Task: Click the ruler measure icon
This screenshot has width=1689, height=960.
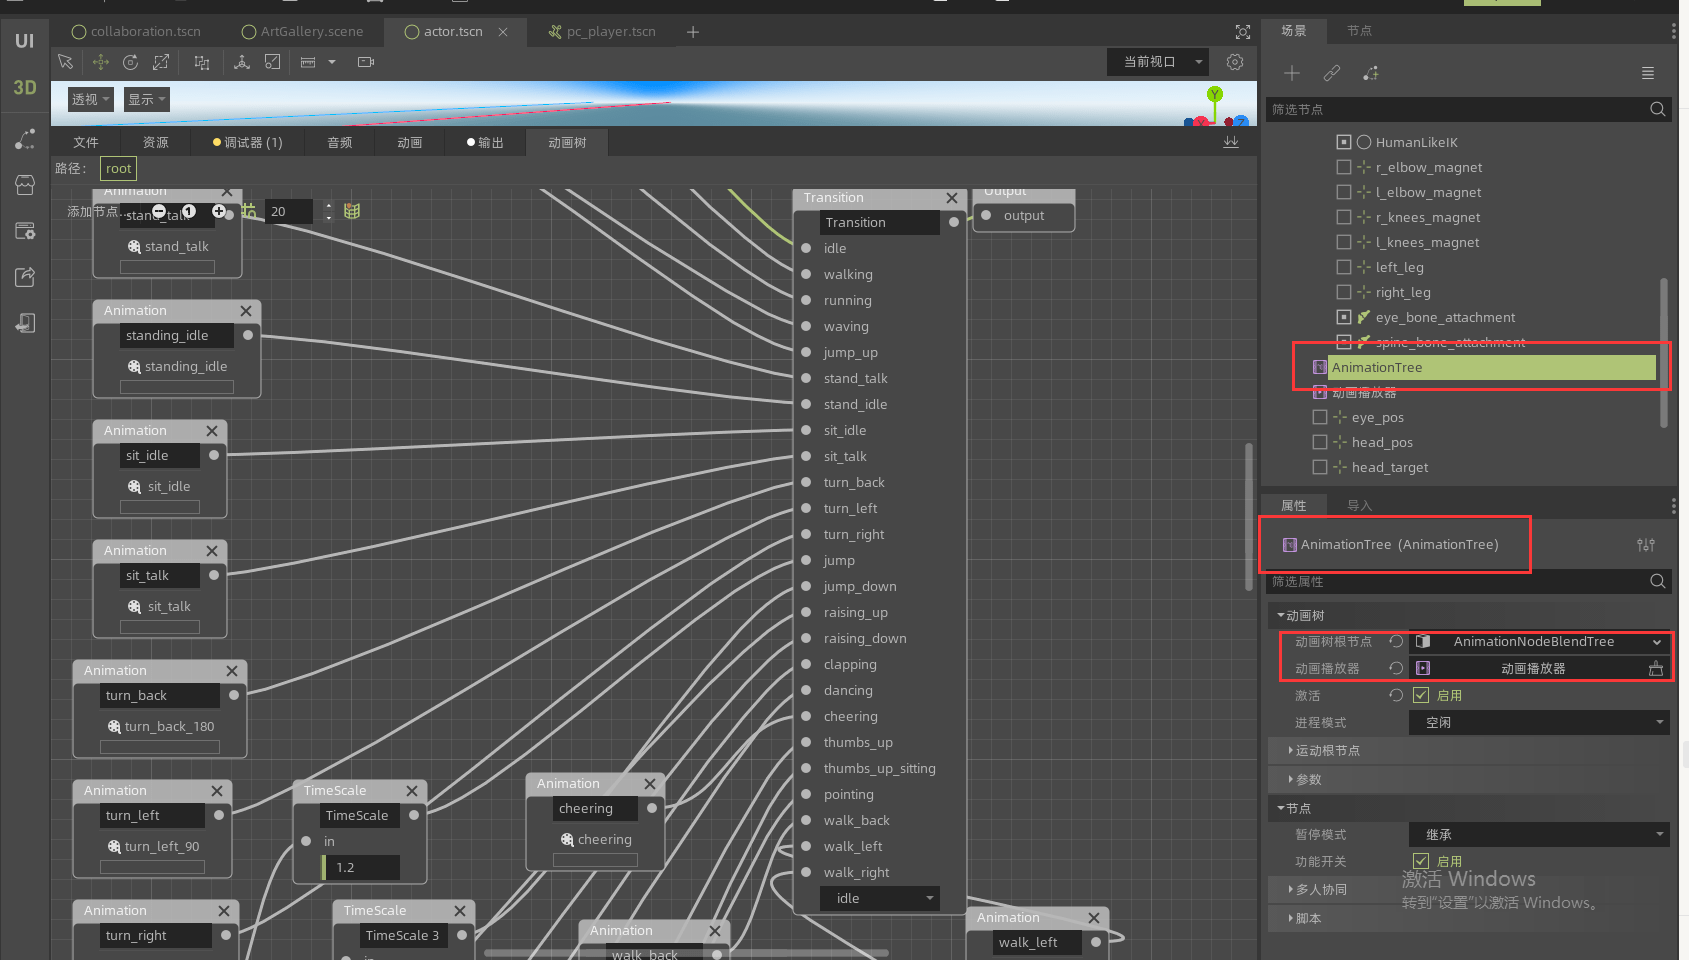Action: [308, 62]
